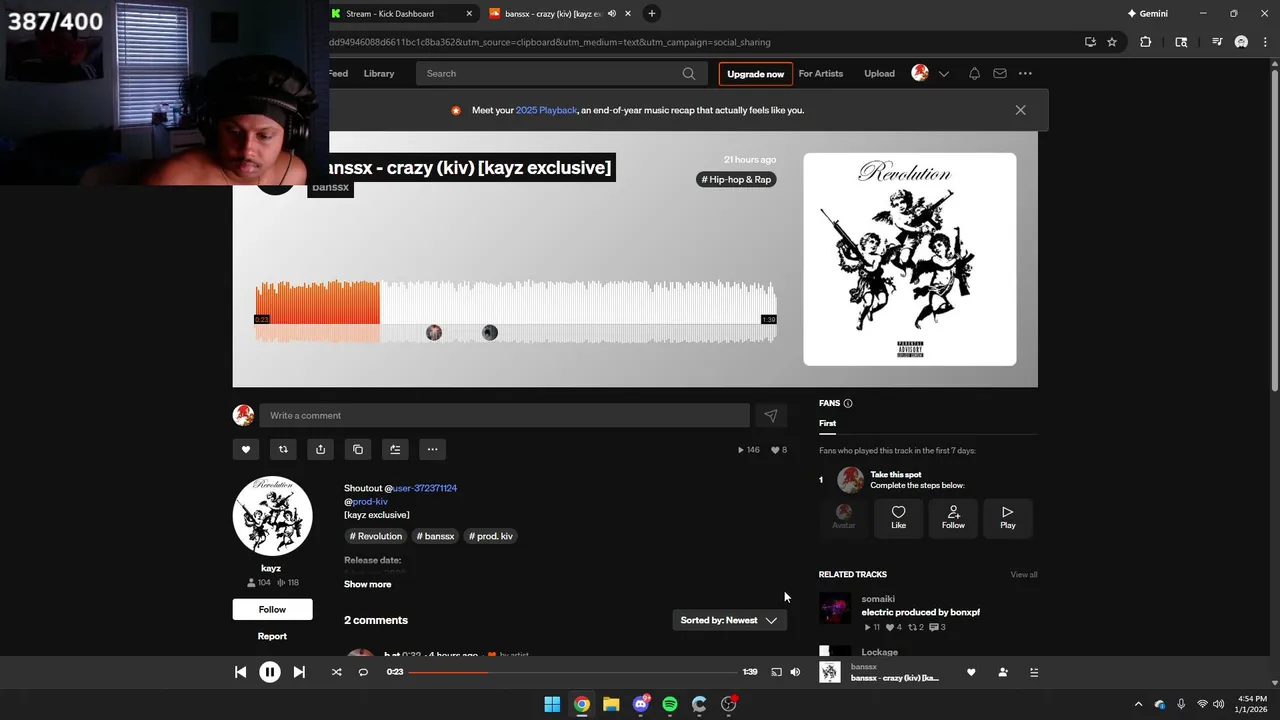The height and width of the screenshot is (720, 1280).
Task: Go to the Upload page
Action: coord(879,73)
